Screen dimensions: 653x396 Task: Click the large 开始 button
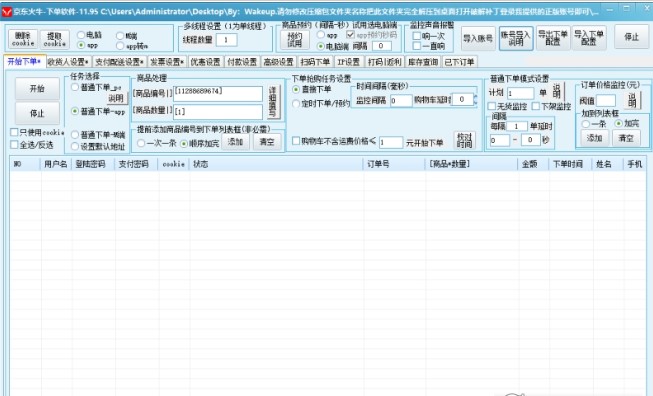(x=37, y=88)
